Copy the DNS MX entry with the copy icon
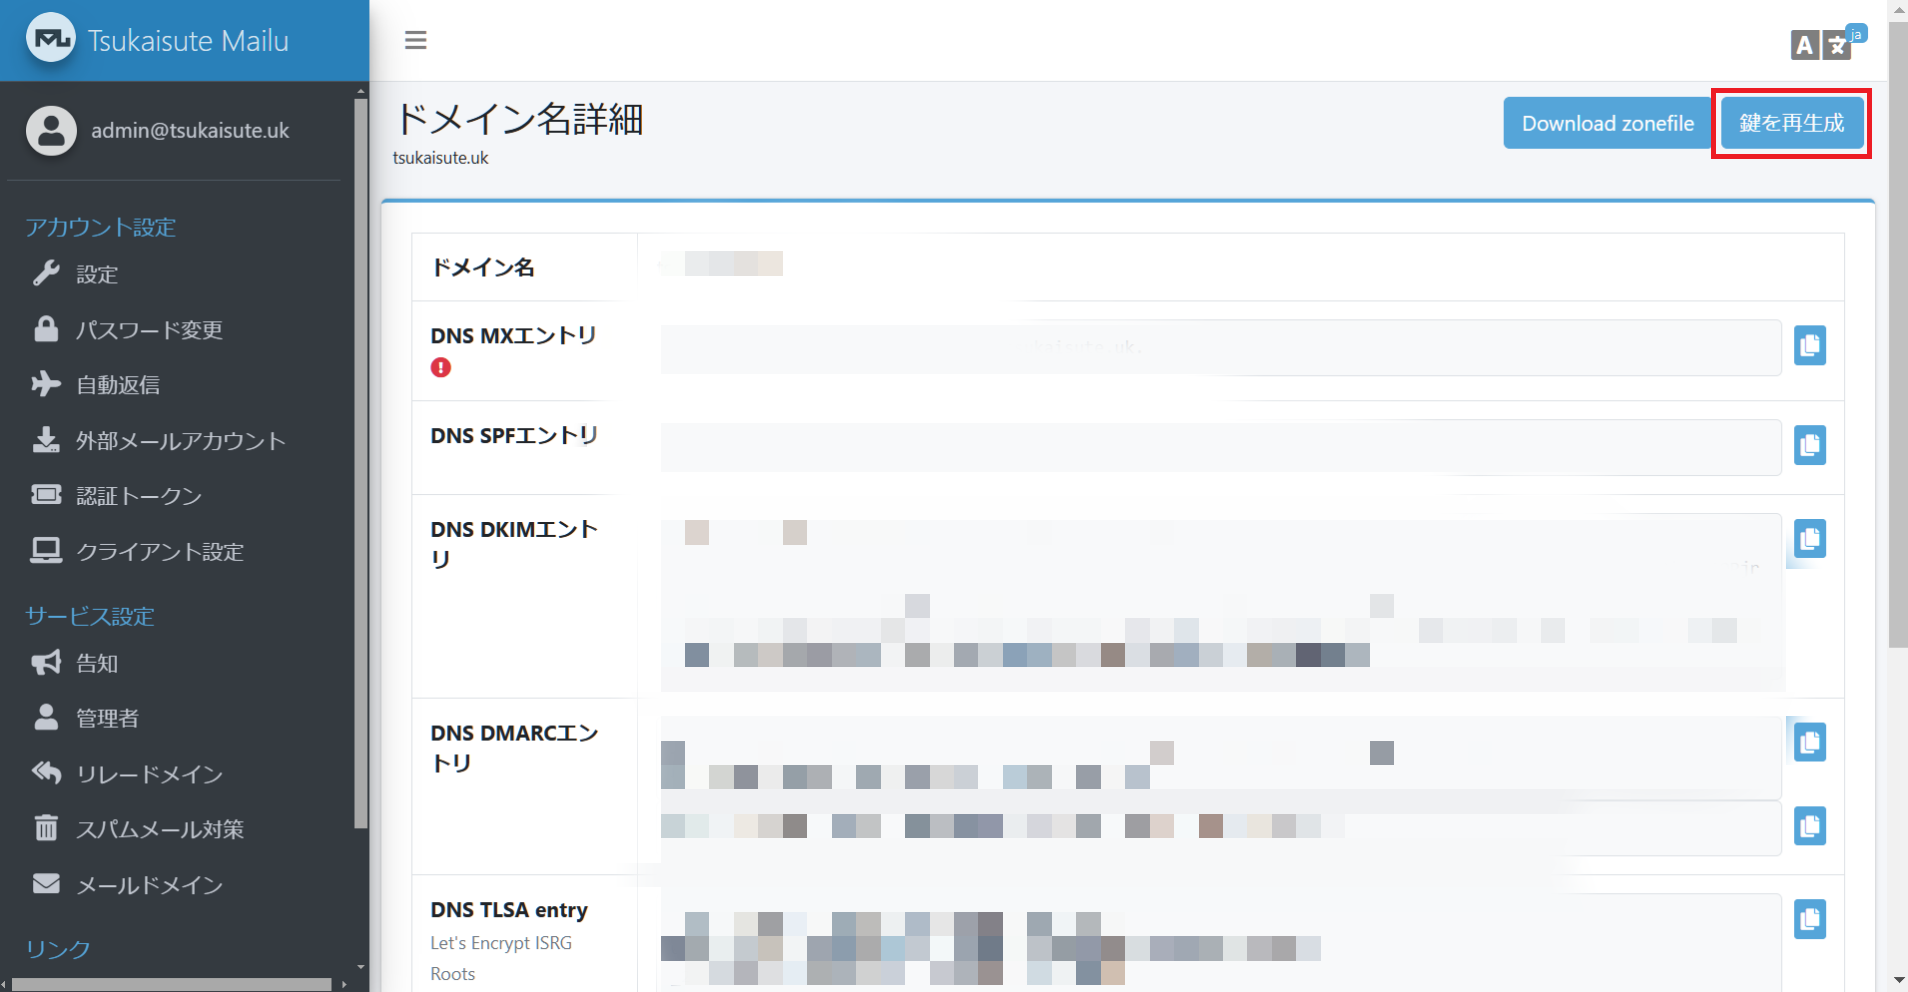Image resolution: width=1908 pixels, height=992 pixels. click(x=1810, y=345)
